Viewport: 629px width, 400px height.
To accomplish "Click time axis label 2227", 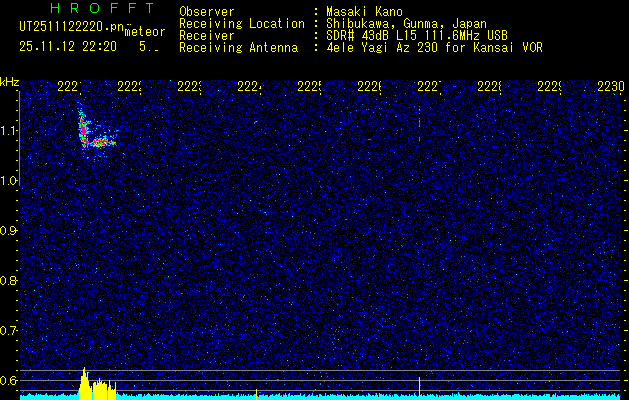I will pos(429,87).
